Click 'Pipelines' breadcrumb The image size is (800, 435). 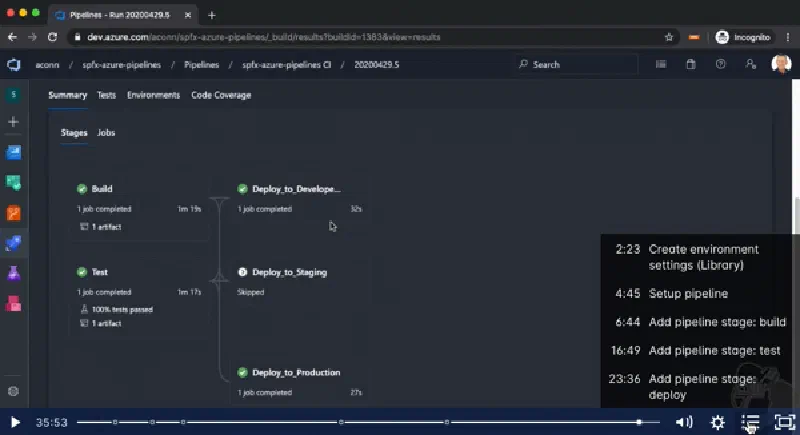pos(202,65)
